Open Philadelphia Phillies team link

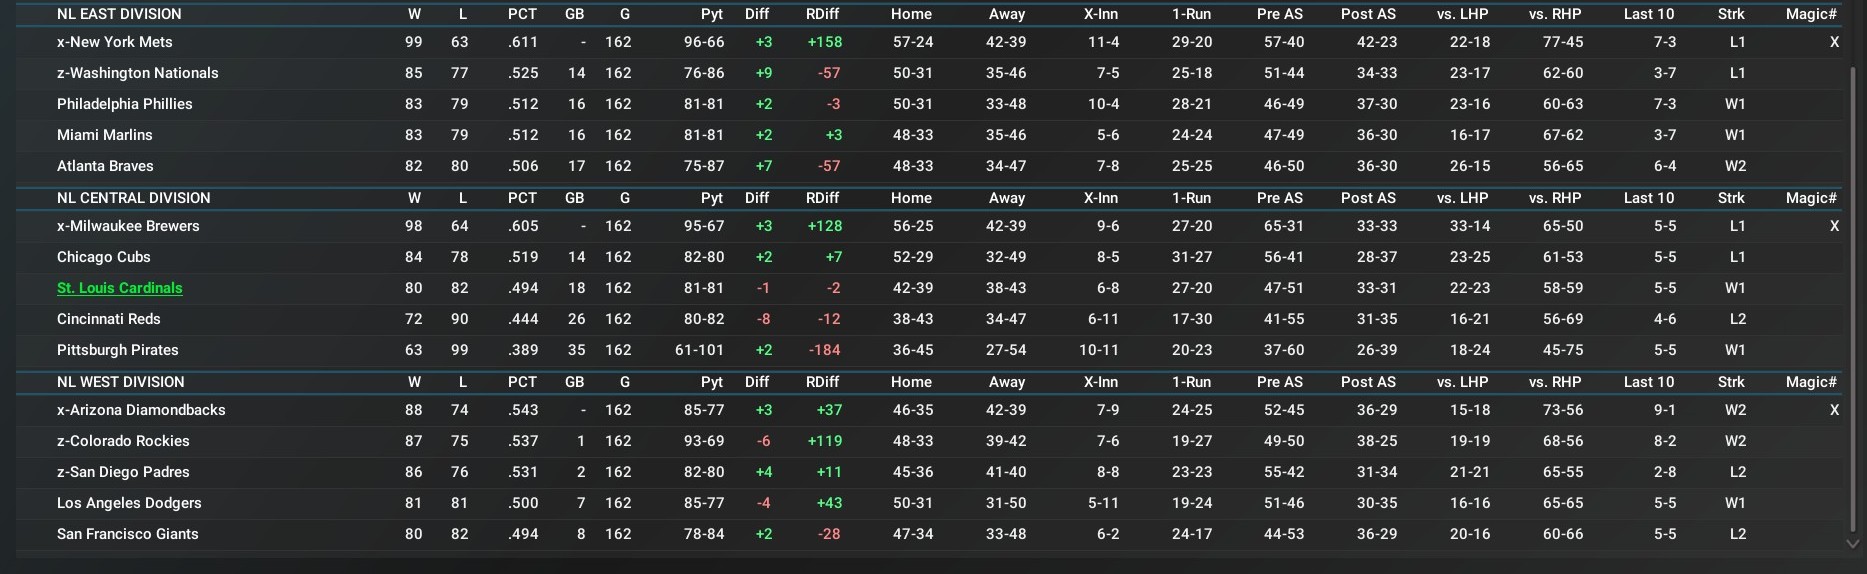pyautogui.click(x=124, y=104)
